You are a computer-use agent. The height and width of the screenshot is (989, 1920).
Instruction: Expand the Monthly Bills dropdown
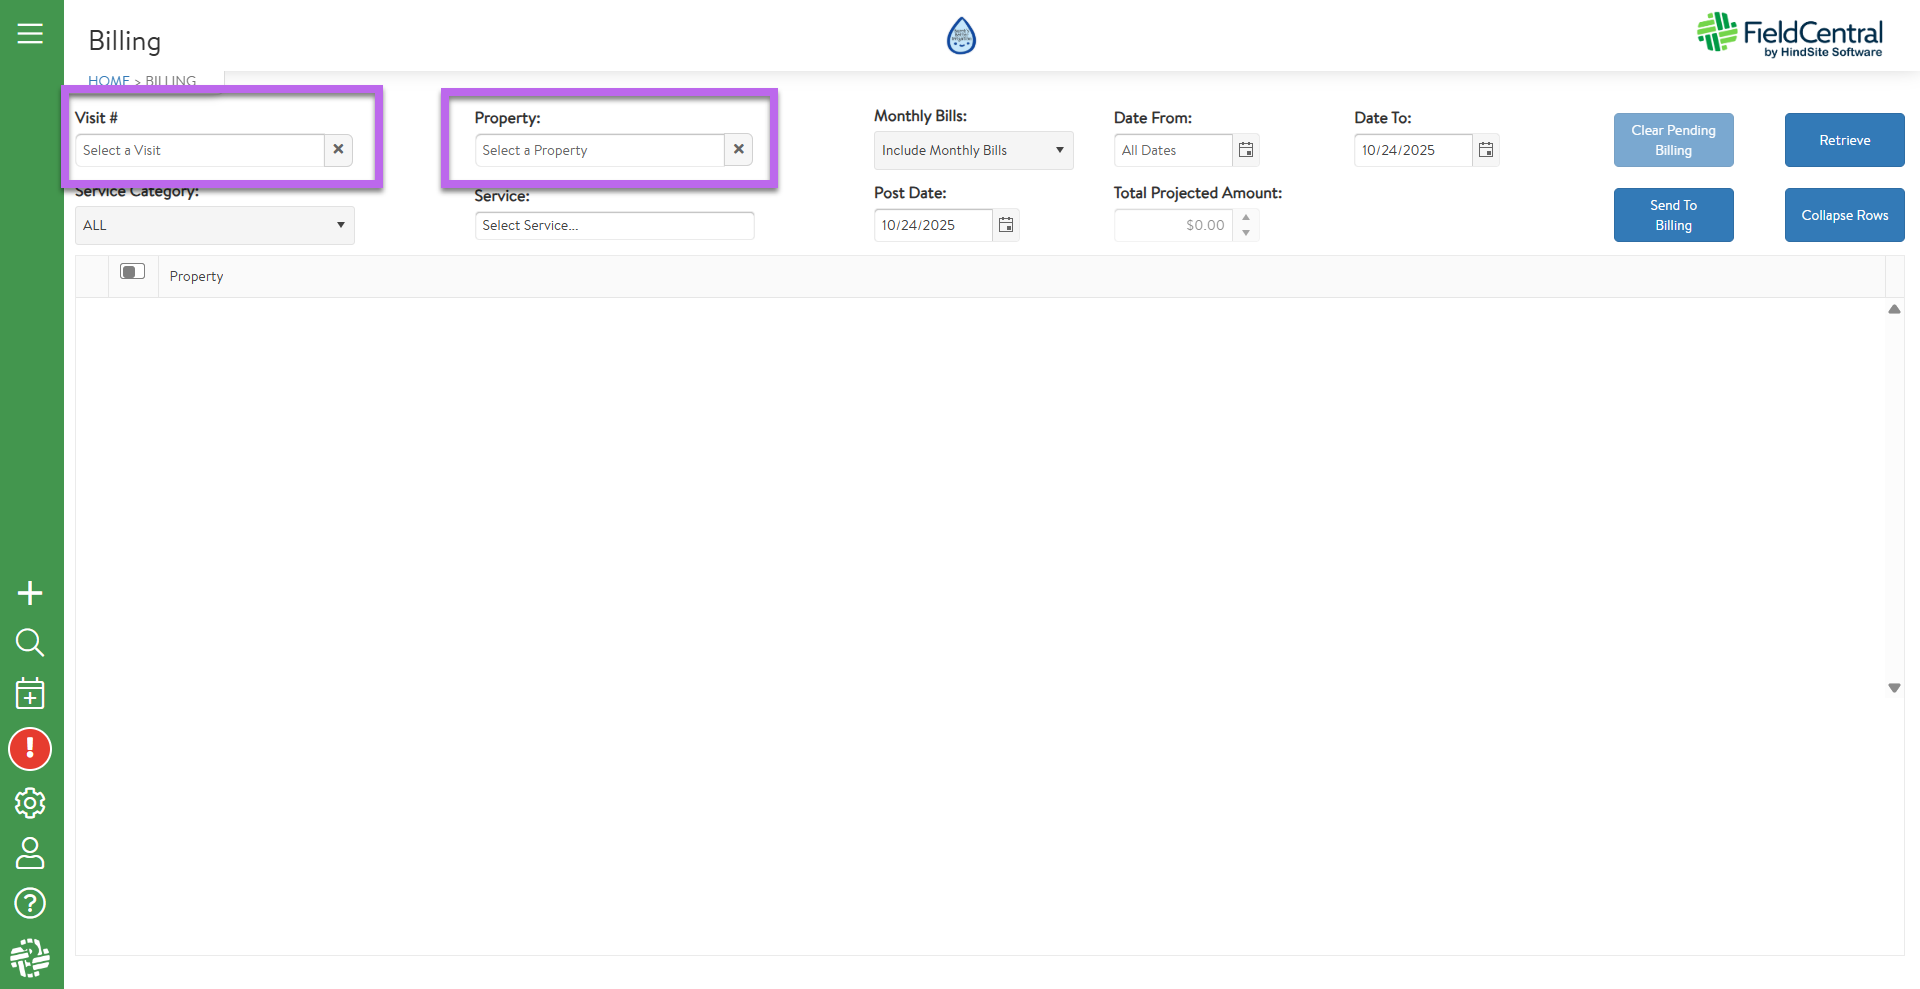coord(1059,150)
